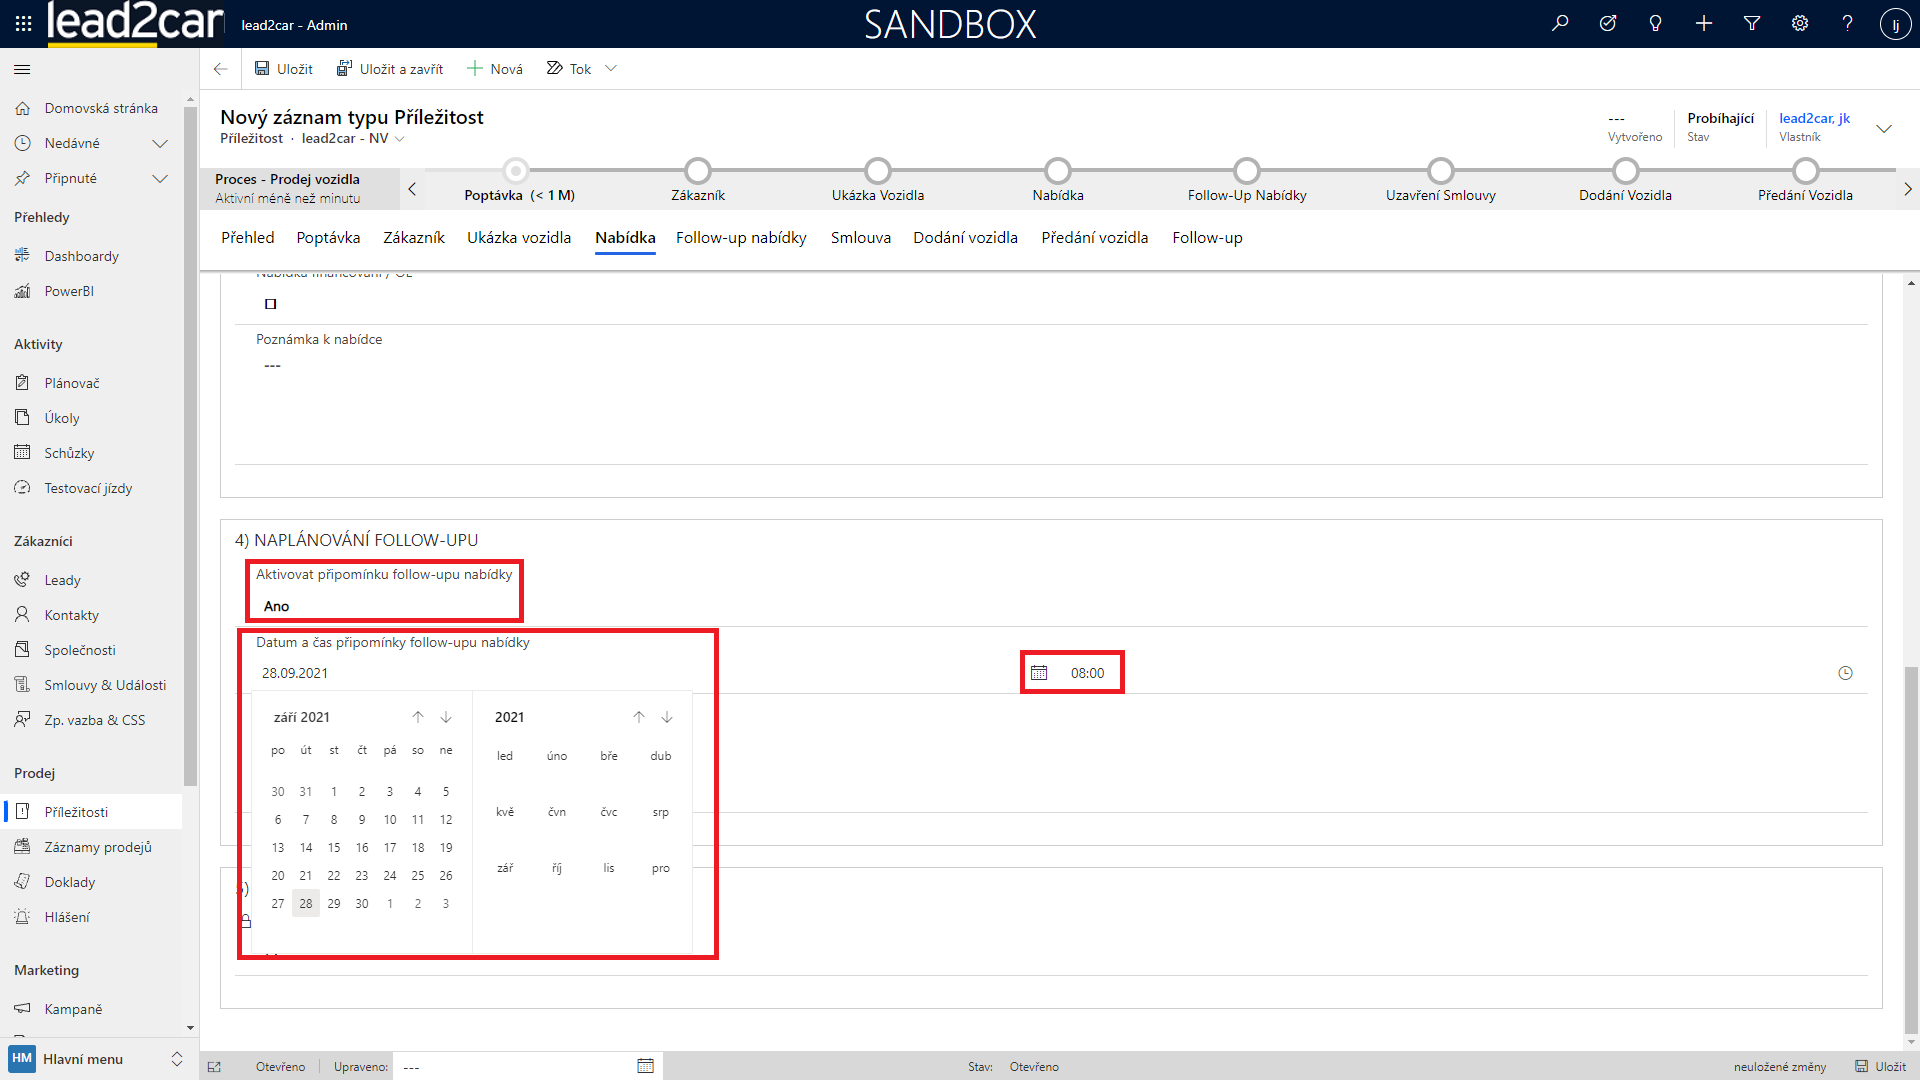Open the Tok dropdown arrow
1920x1080 pixels.
click(611, 69)
